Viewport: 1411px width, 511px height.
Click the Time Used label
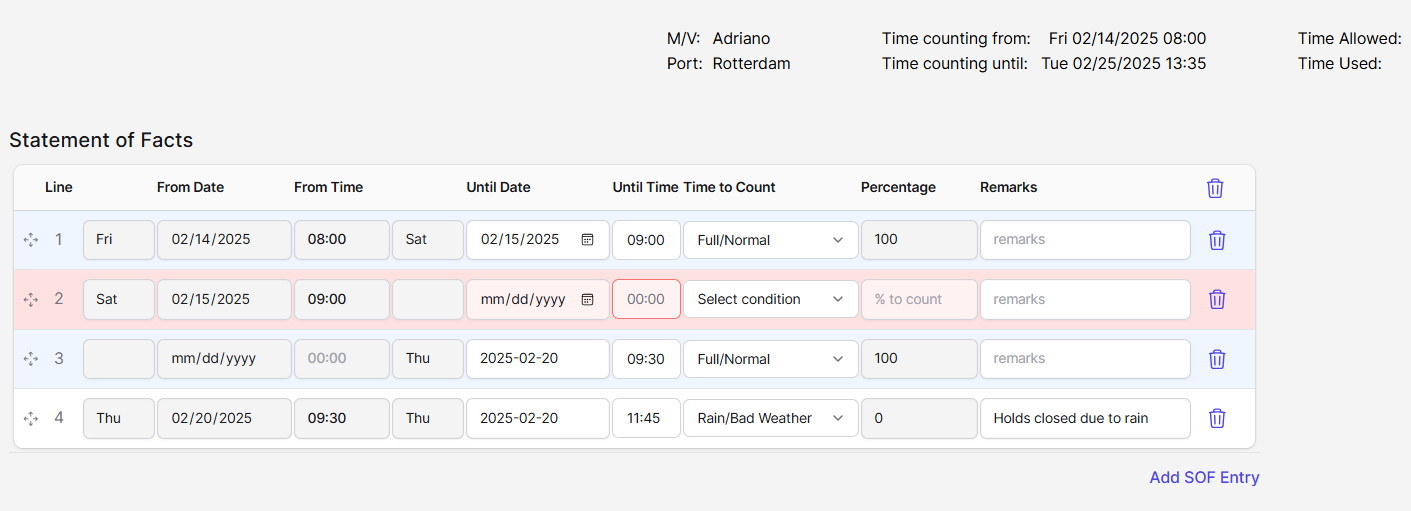(x=1340, y=64)
